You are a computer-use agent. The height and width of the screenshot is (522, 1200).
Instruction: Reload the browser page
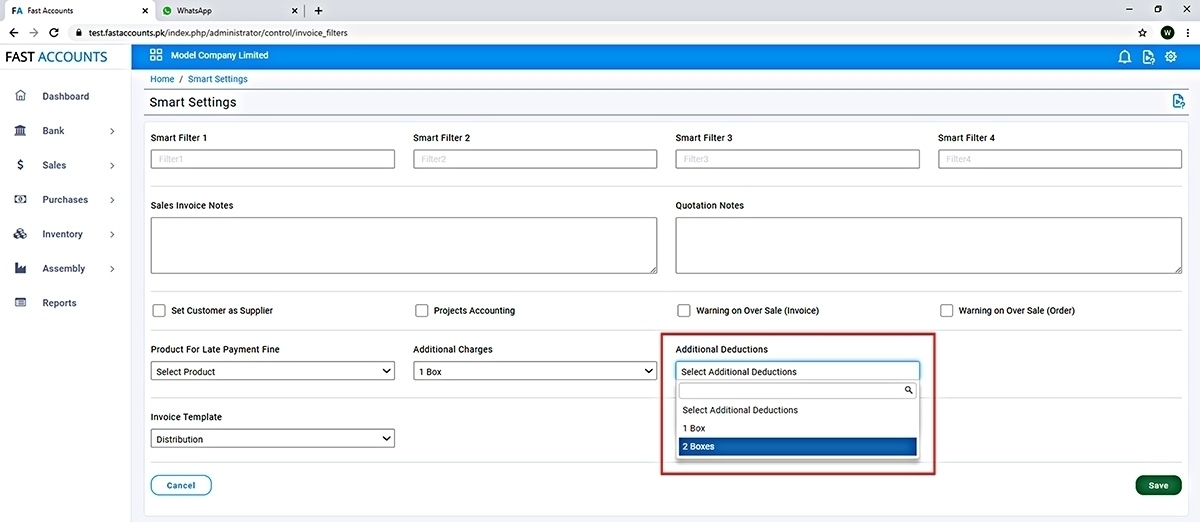54,32
